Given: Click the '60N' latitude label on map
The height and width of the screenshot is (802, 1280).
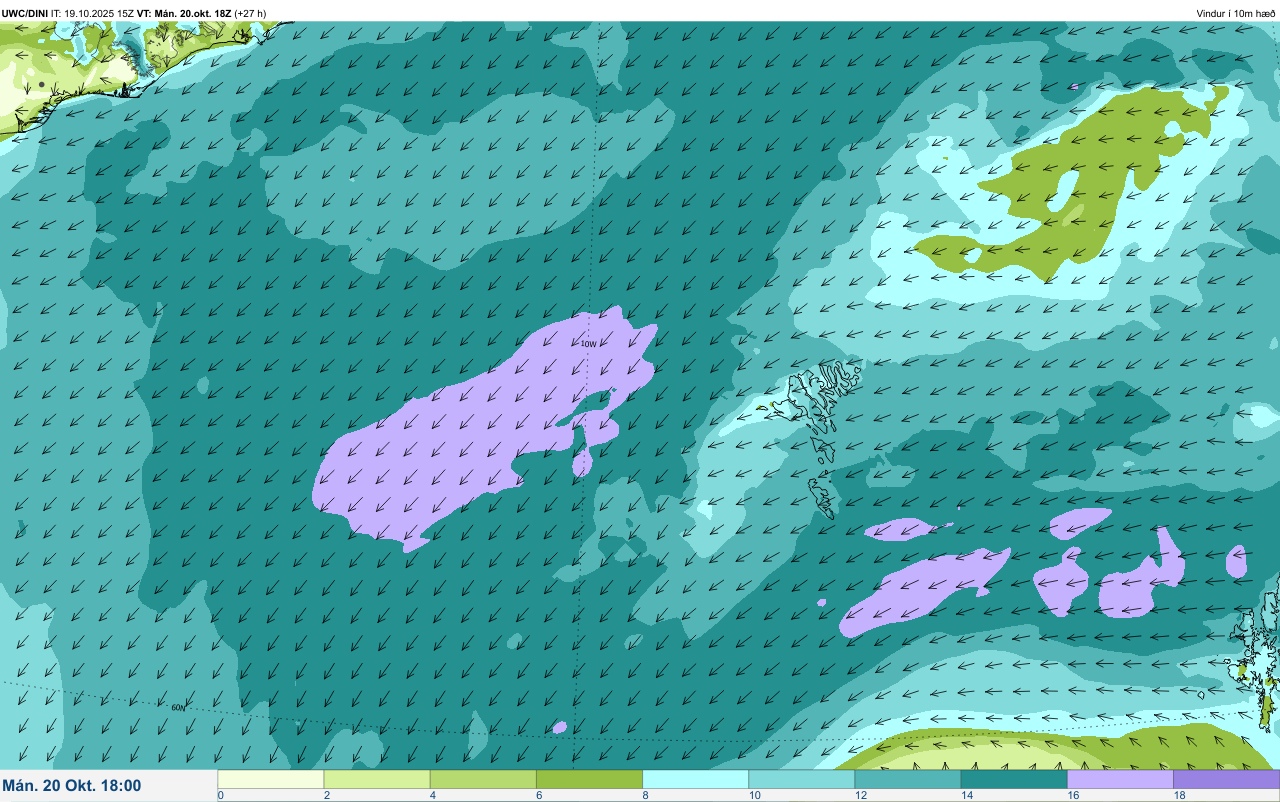Looking at the screenshot, I should coord(178,708).
